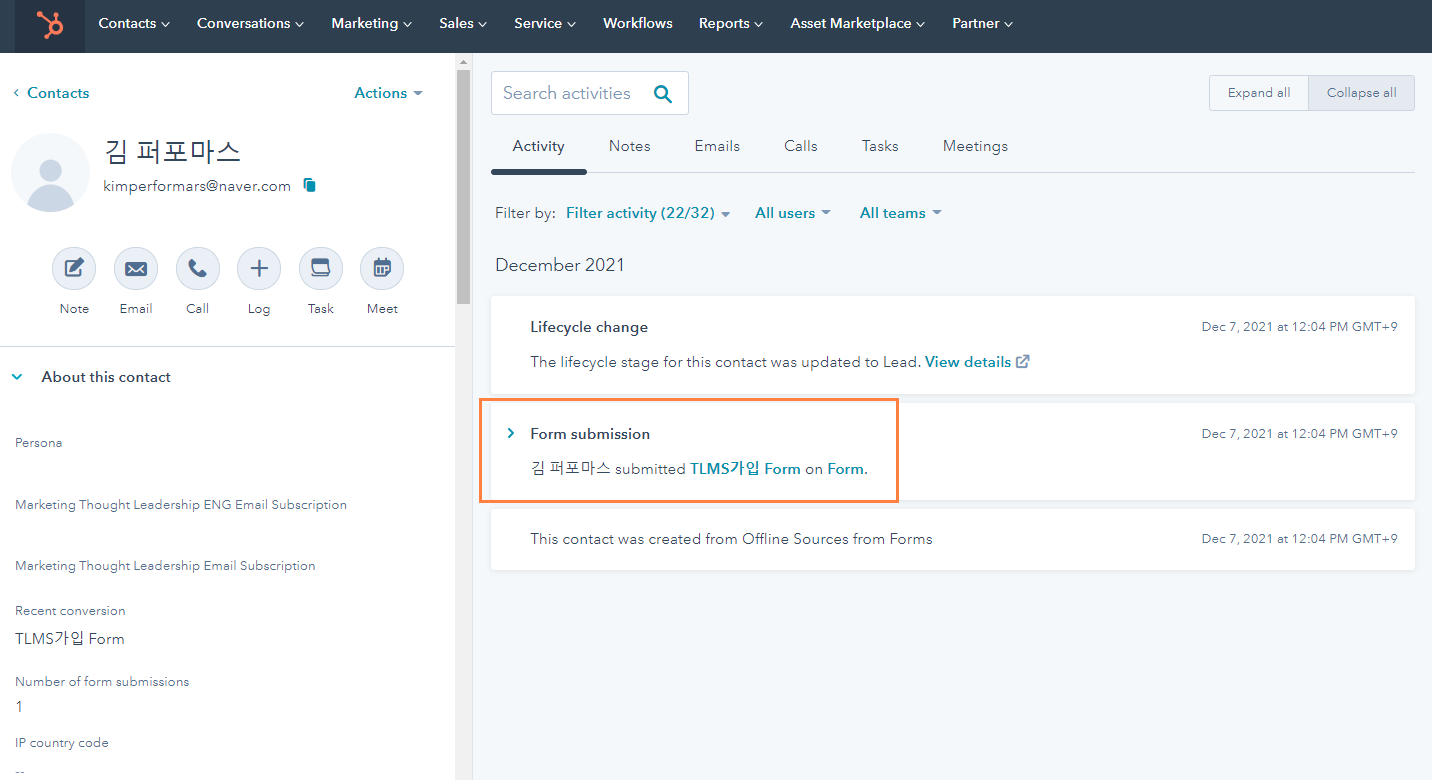Image resolution: width=1432 pixels, height=780 pixels.
Task: Open the All users filter dropdown
Action: point(793,213)
